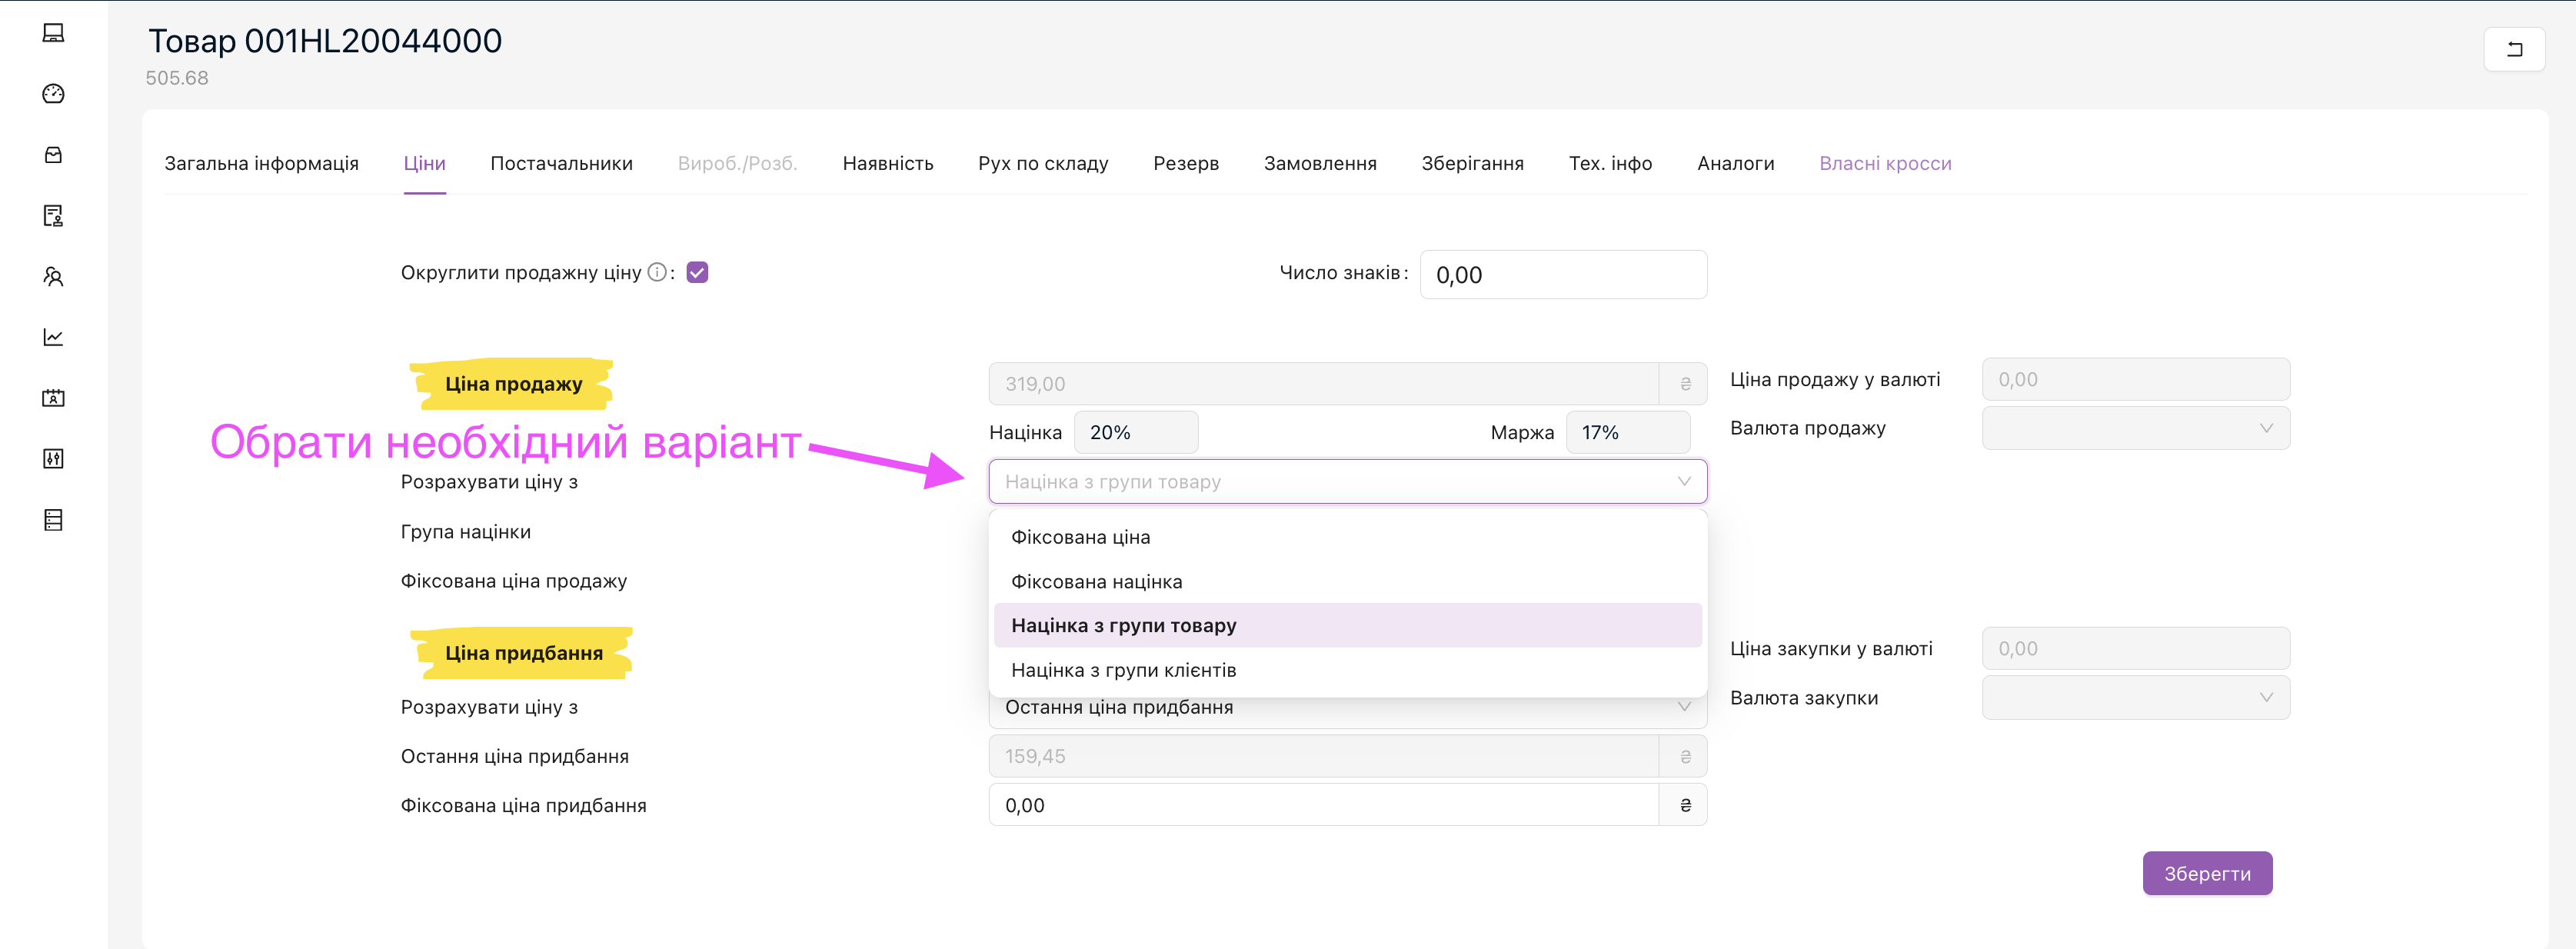The width and height of the screenshot is (2576, 949).
Task: Click the 'Зберегти' save button
Action: (x=2206, y=874)
